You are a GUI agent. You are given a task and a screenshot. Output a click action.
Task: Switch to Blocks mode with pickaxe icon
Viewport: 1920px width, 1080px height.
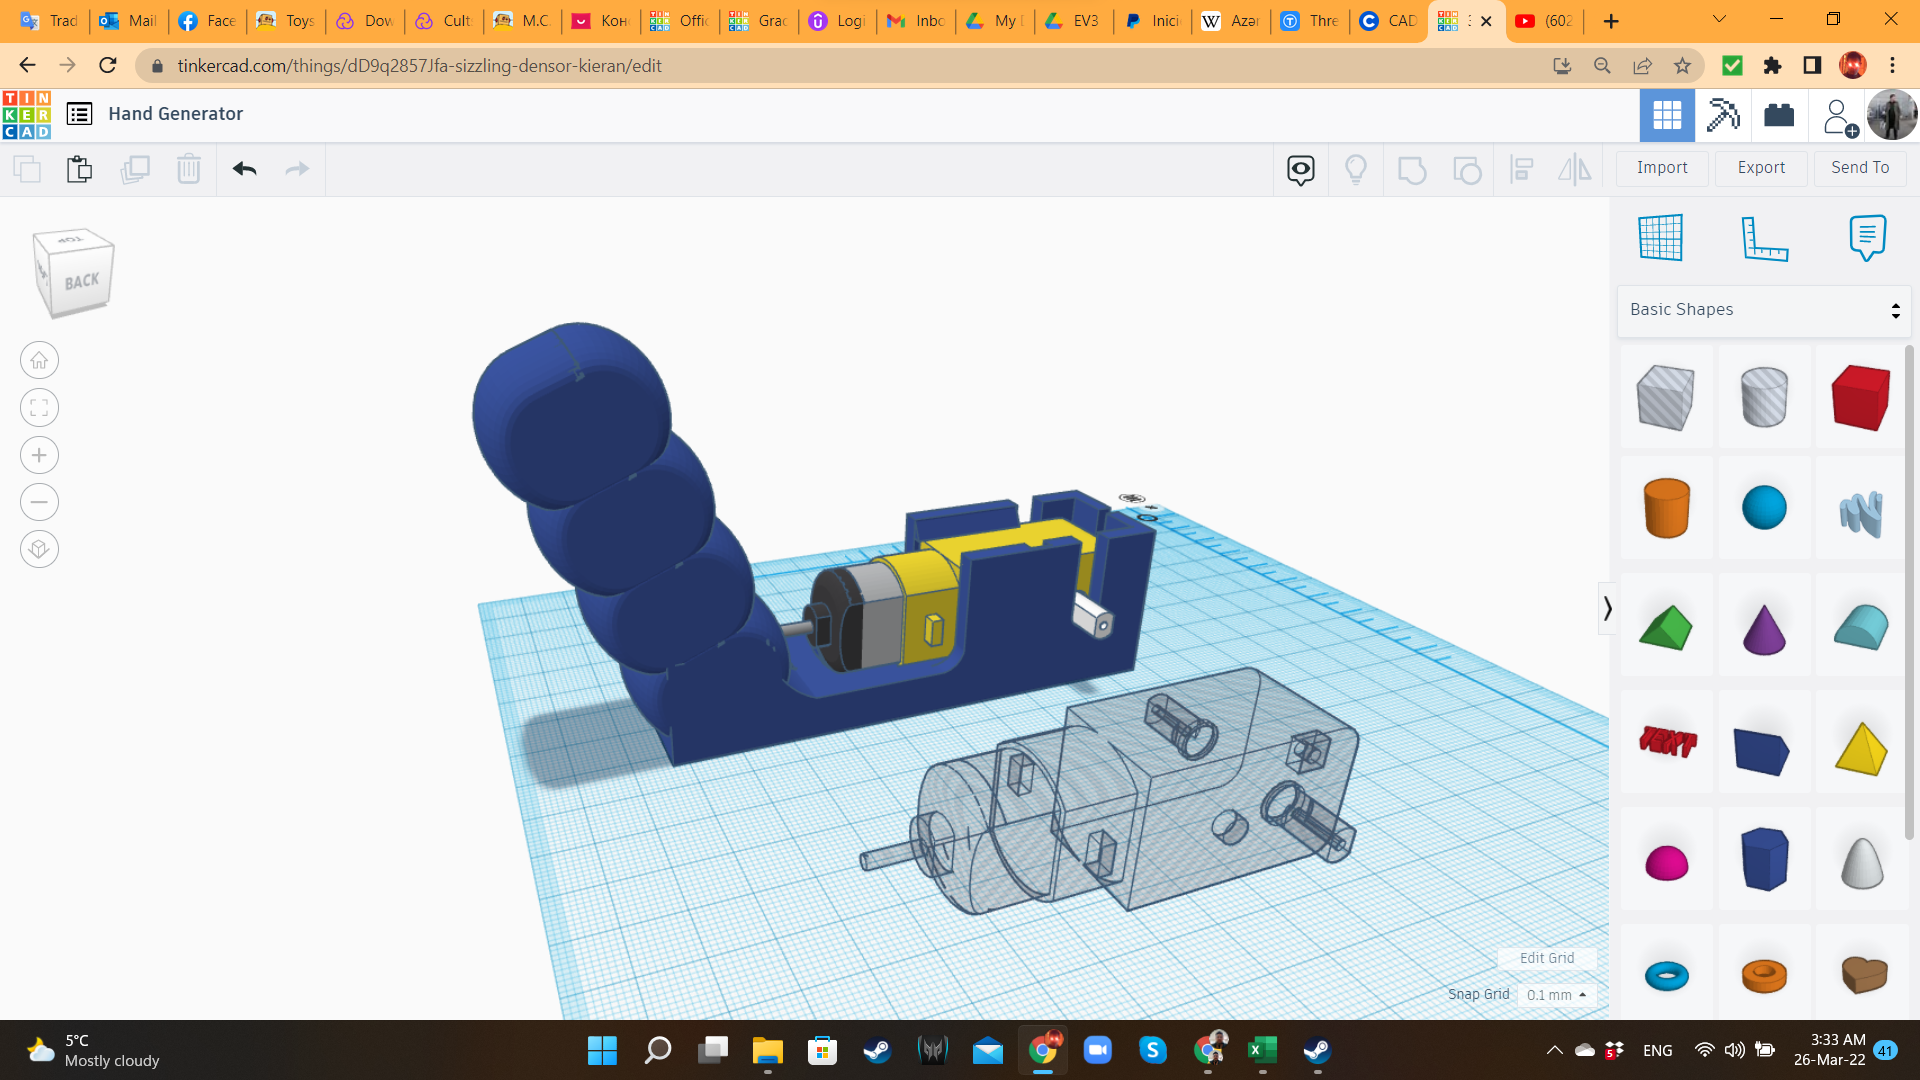coord(1723,115)
